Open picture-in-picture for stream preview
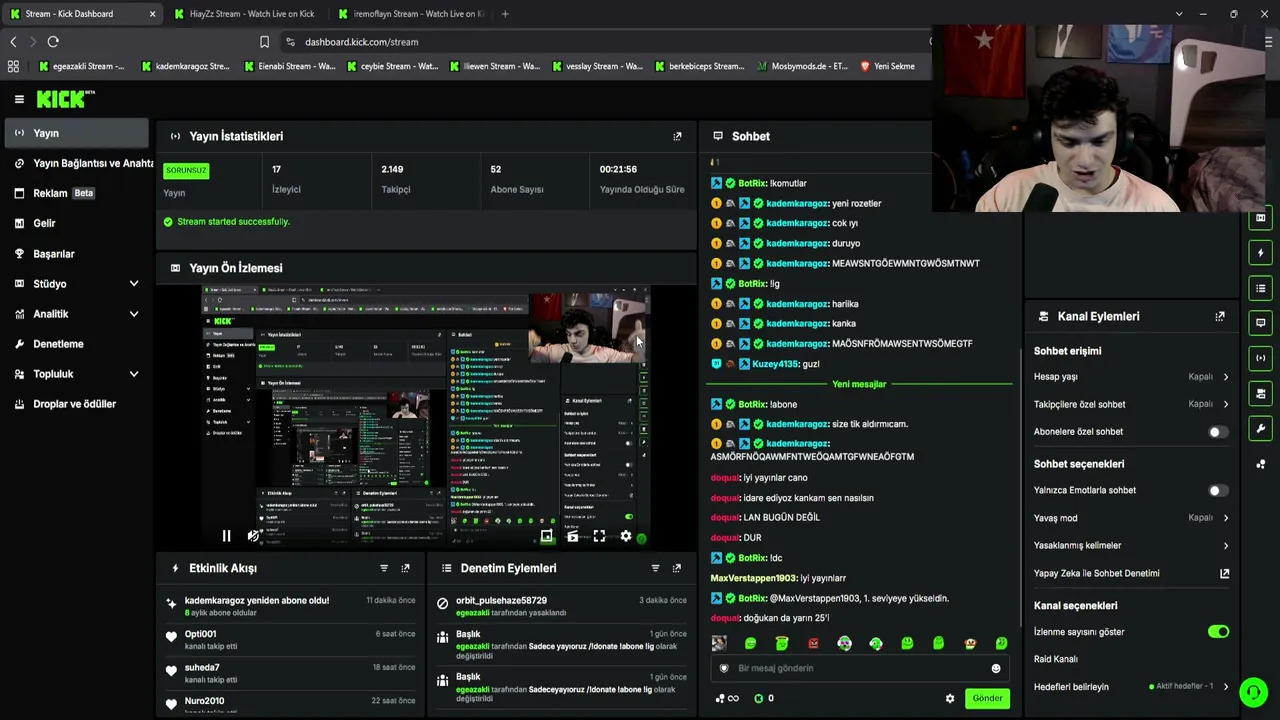The height and width of the screenshot is (720, 1280). [546, 536]
